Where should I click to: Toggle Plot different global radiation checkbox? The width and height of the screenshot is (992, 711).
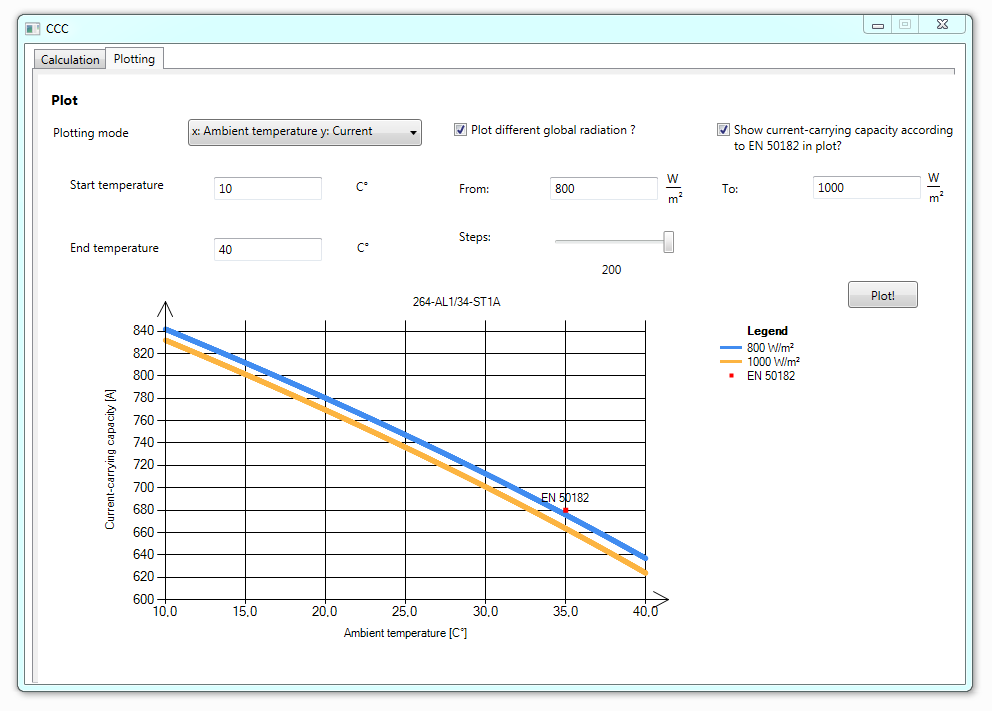pos(461,130)
